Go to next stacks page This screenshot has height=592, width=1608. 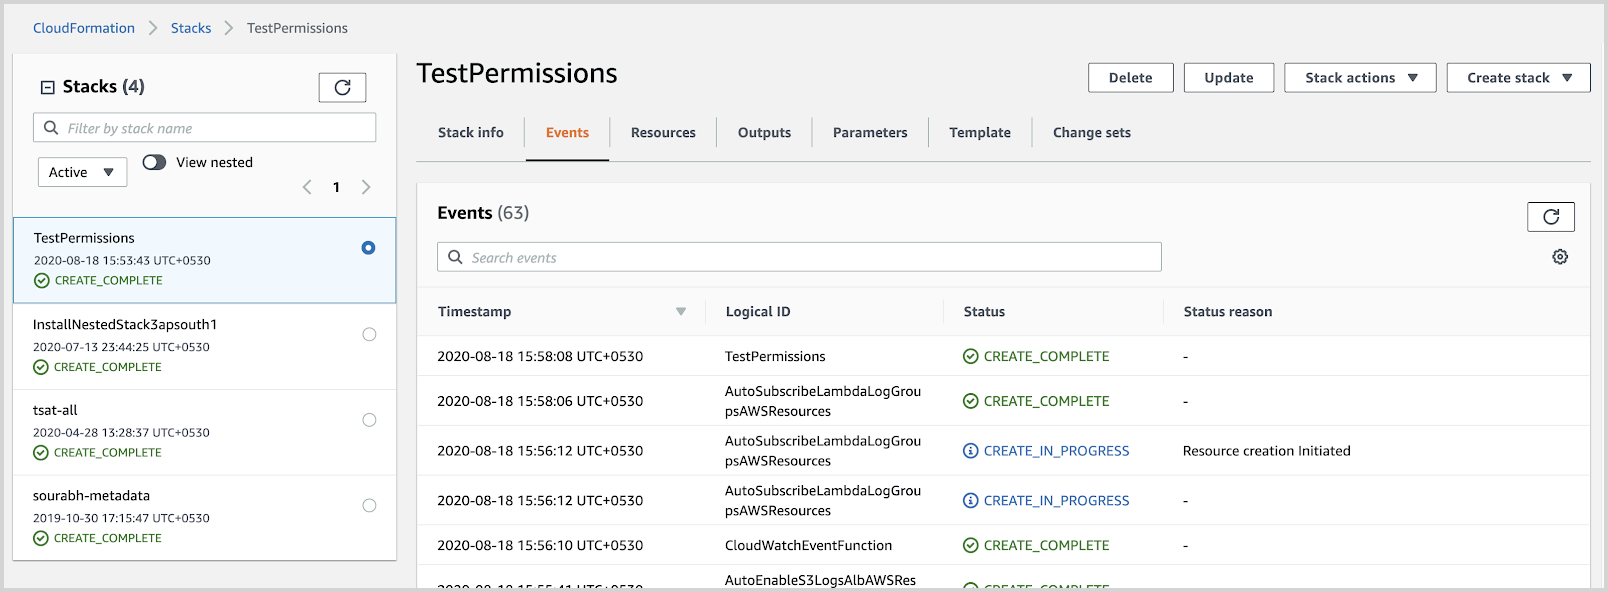point(366,187)
